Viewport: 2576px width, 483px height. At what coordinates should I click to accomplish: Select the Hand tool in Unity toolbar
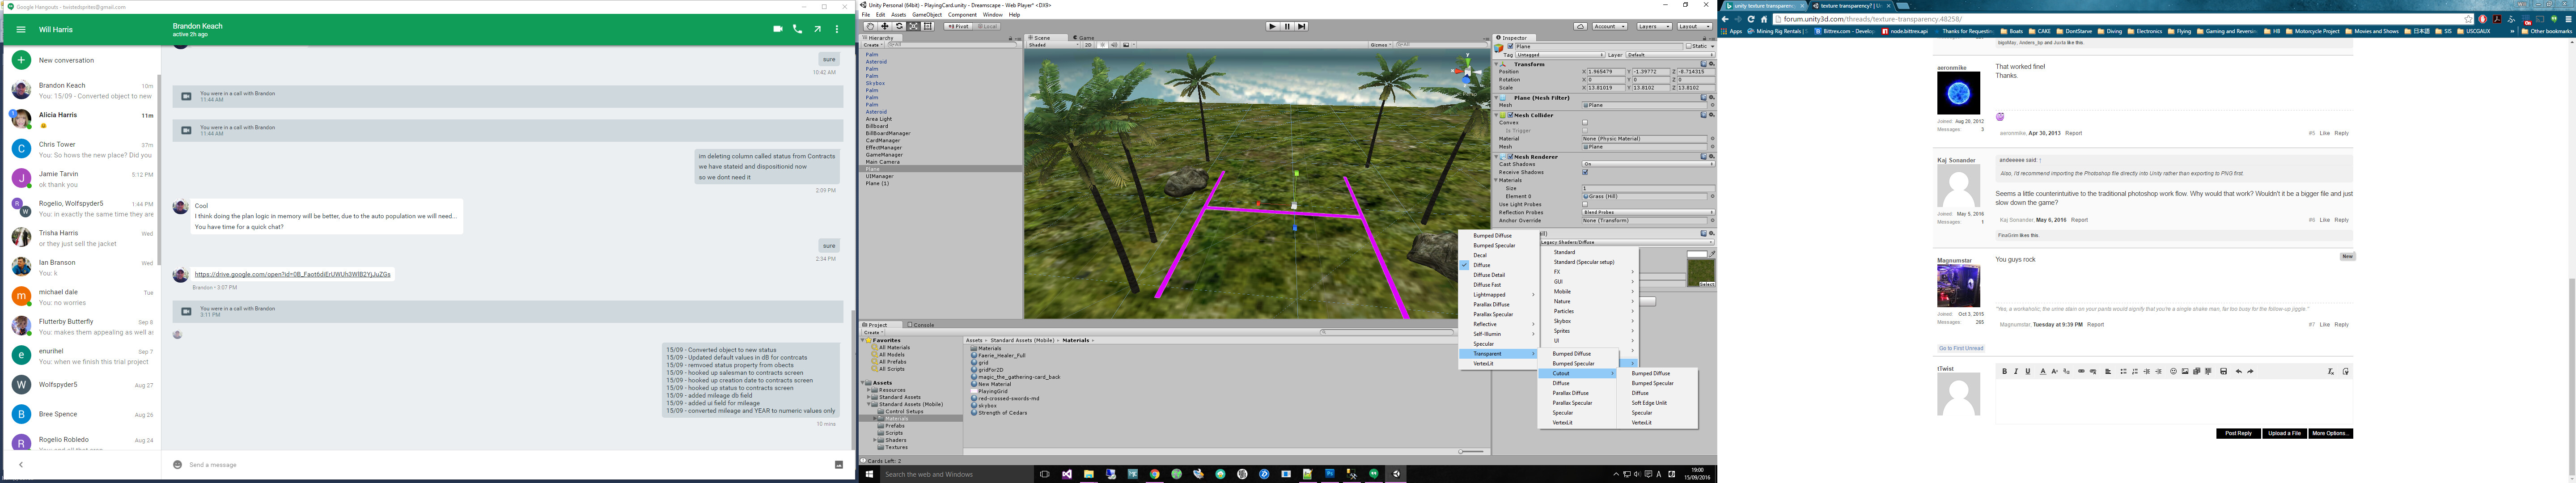(x=870, y=26)
